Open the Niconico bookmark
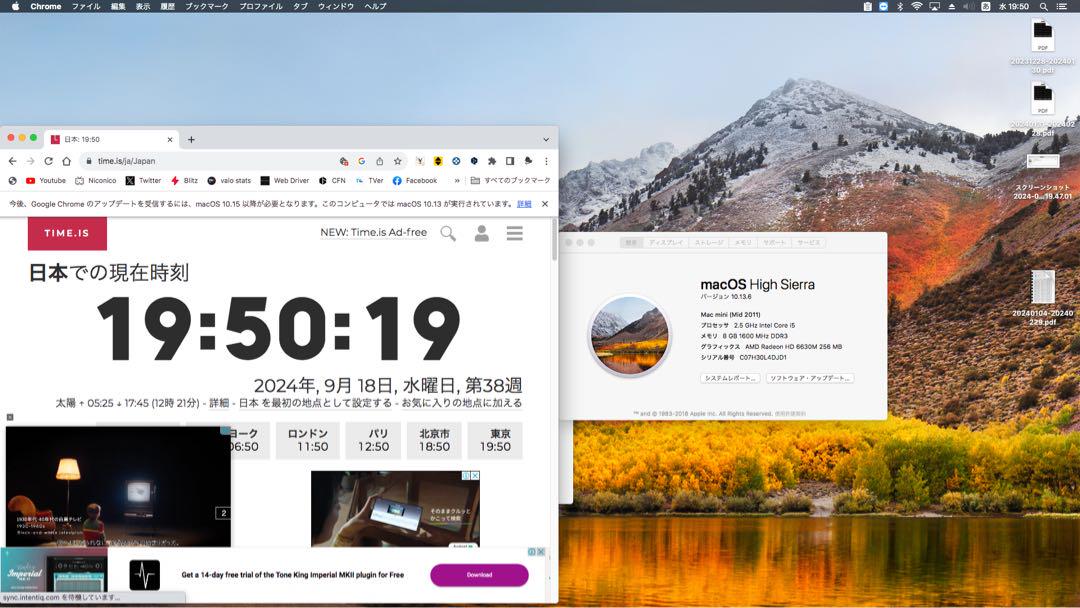The image size is (1080, 608). [96, 180]
